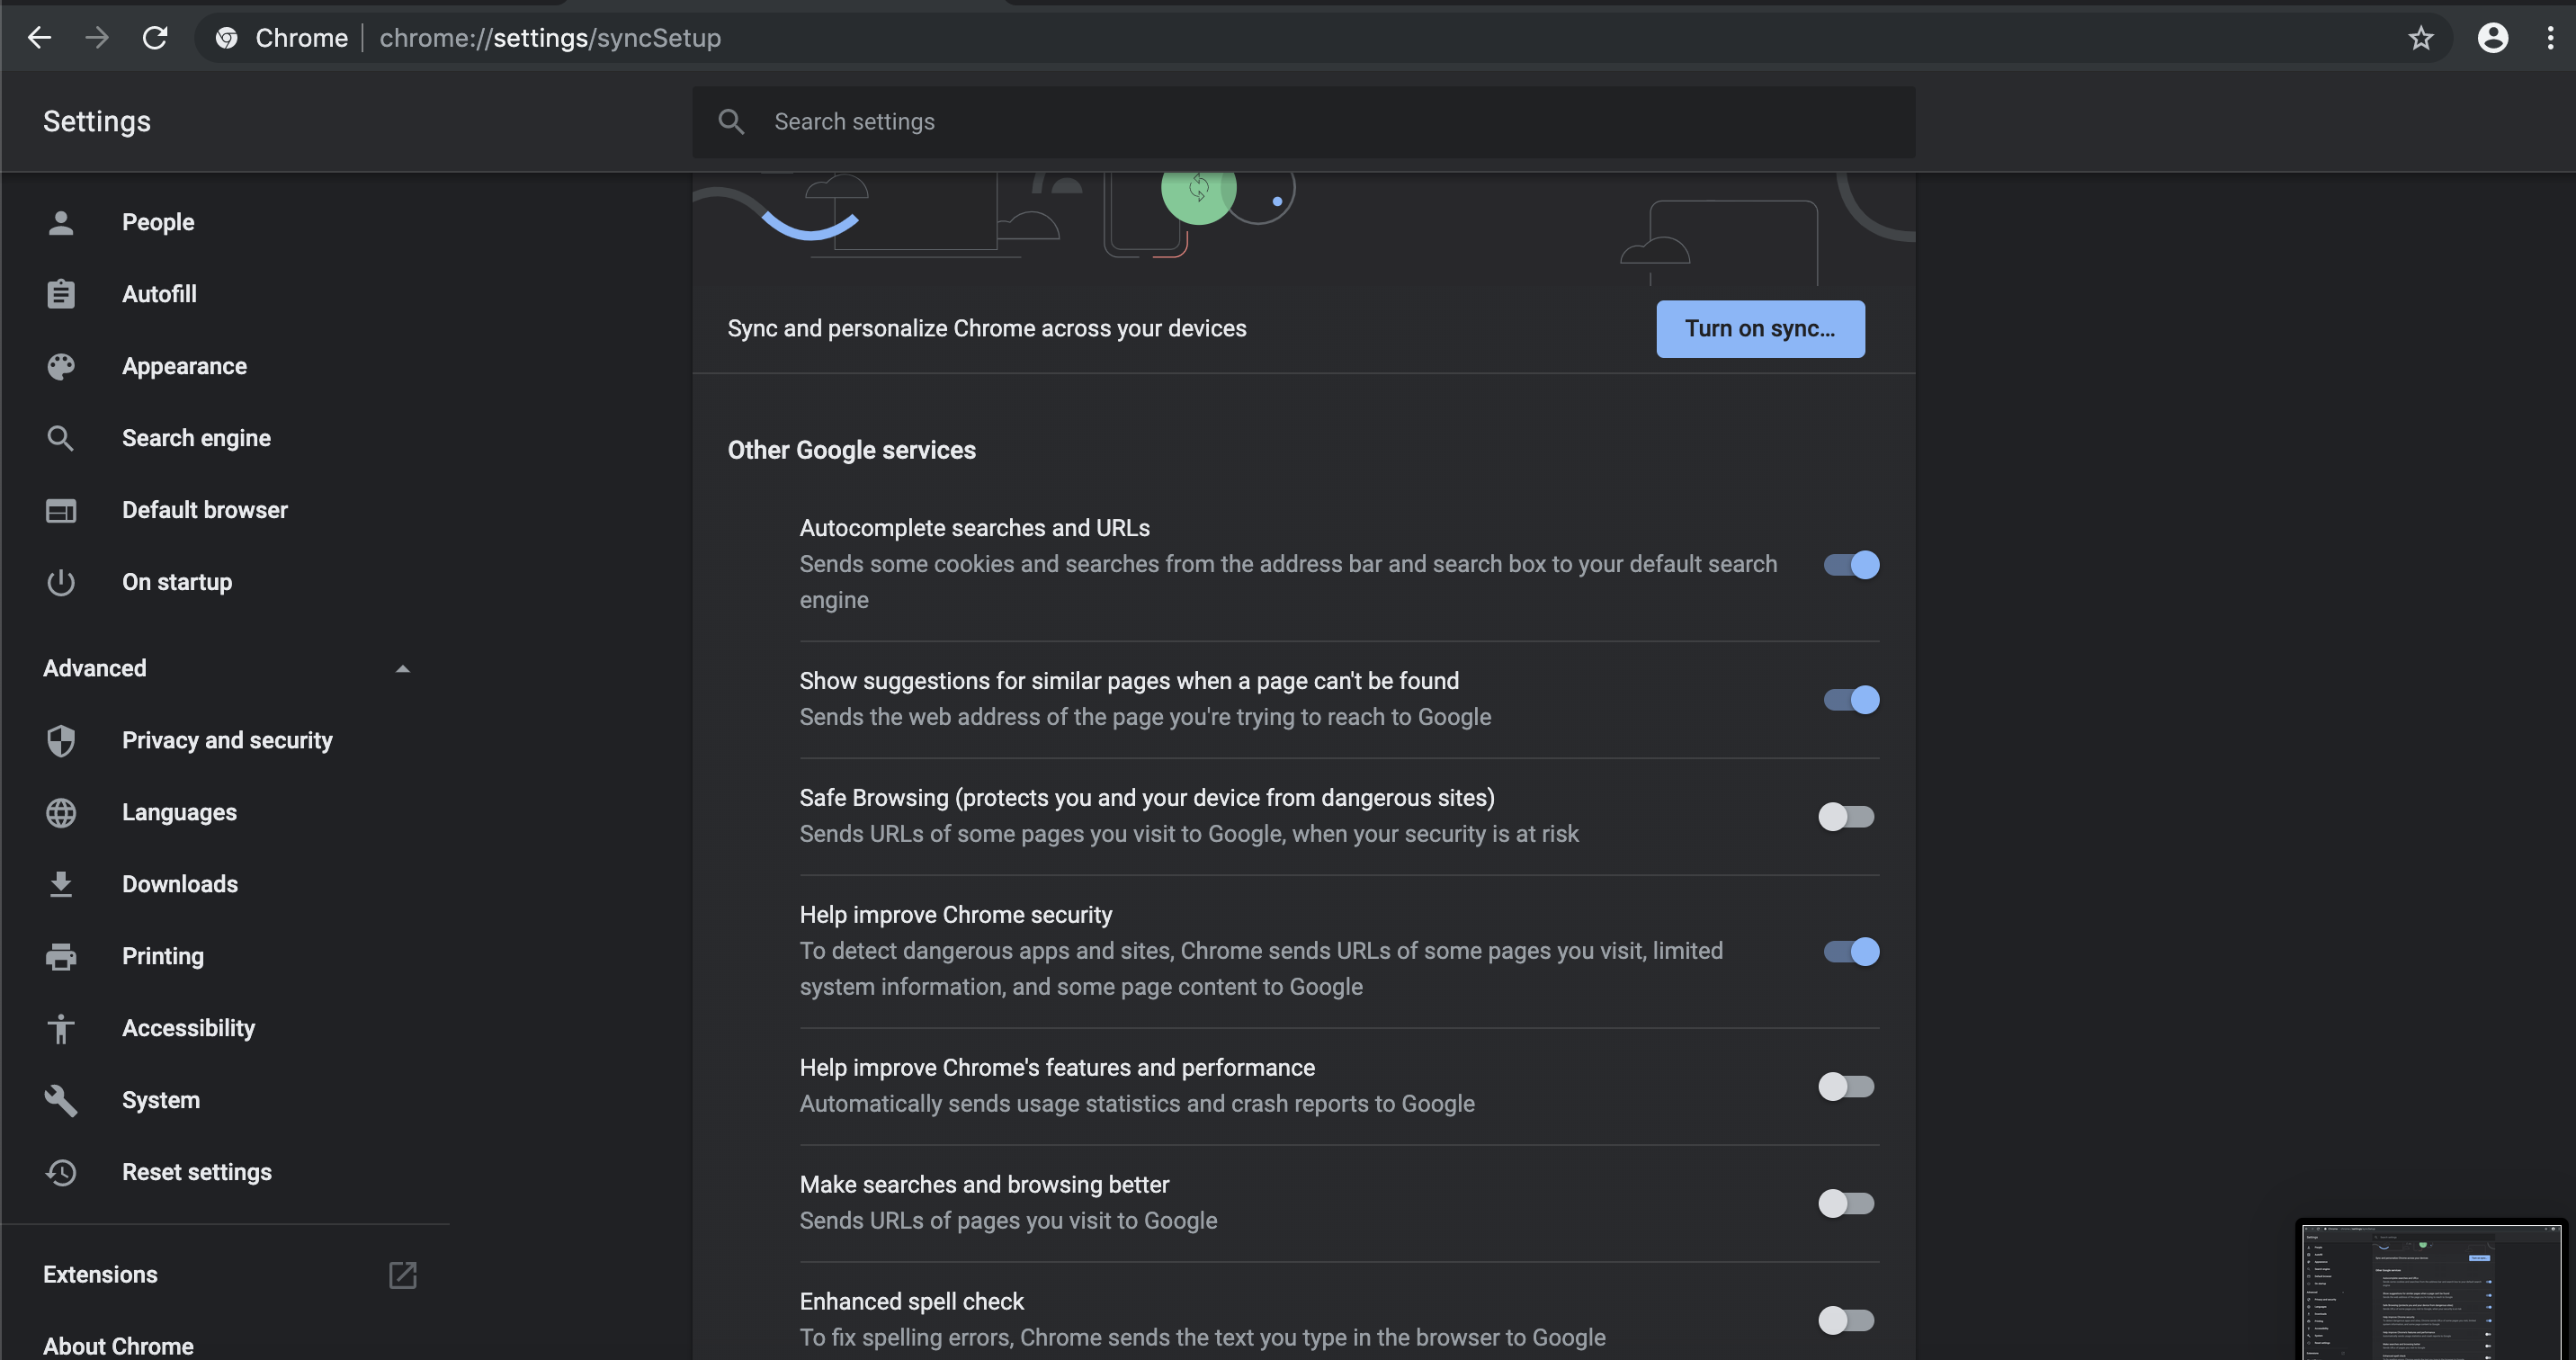Viewport: 2576px width, 1360px height.
Task: Click the Extensions external-link icon
Action: [x=402, y=1274]
